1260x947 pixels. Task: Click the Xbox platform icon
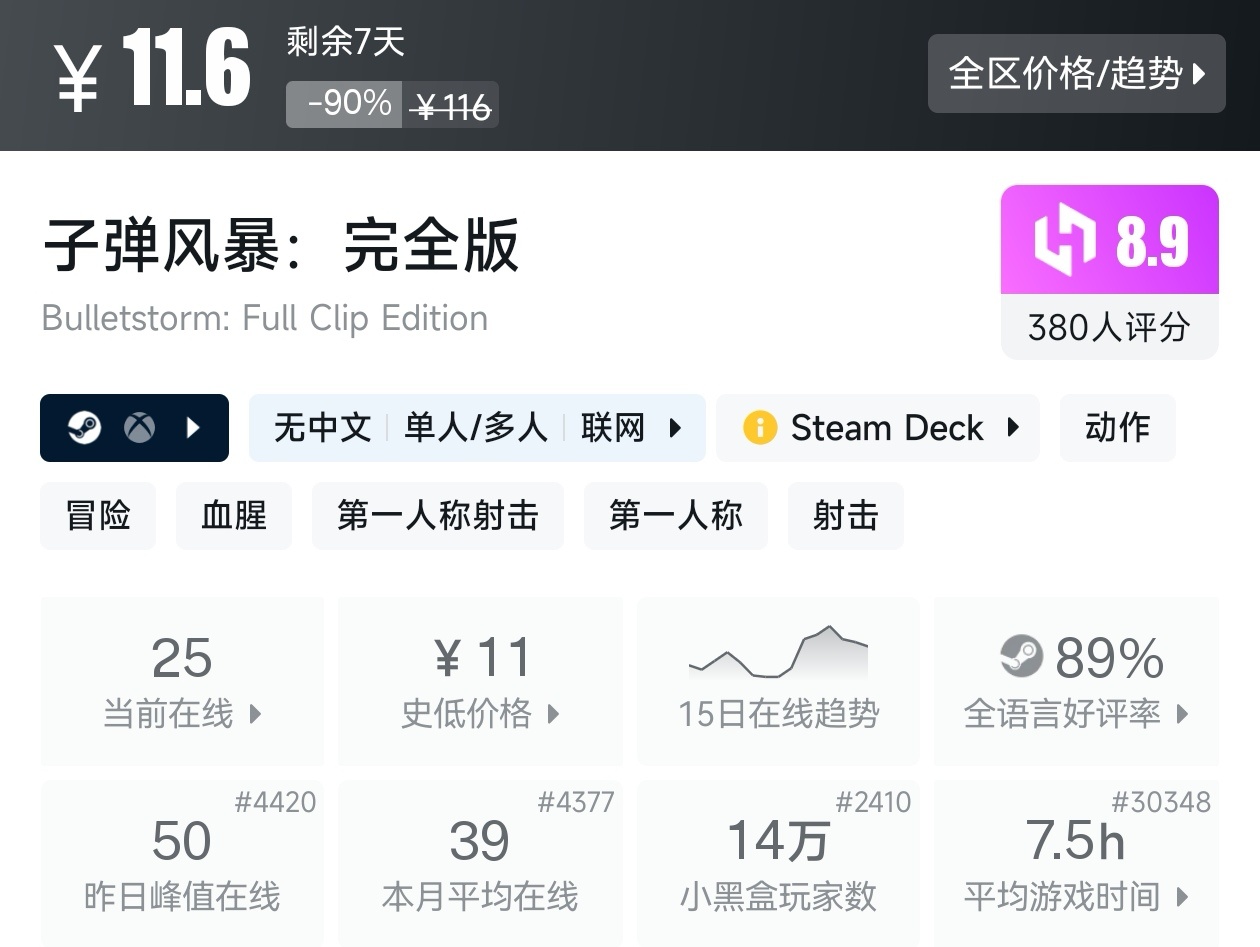point(140,428)
